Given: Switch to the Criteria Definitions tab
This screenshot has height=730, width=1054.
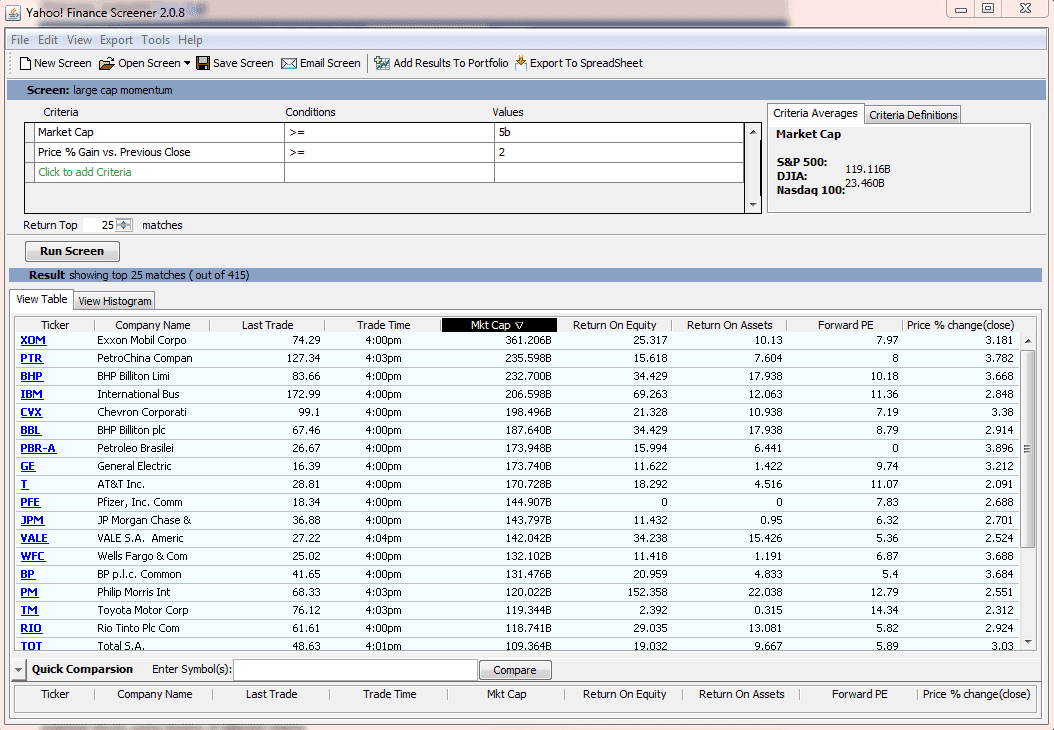Looking at the screenshot, I should pos(913,115).
